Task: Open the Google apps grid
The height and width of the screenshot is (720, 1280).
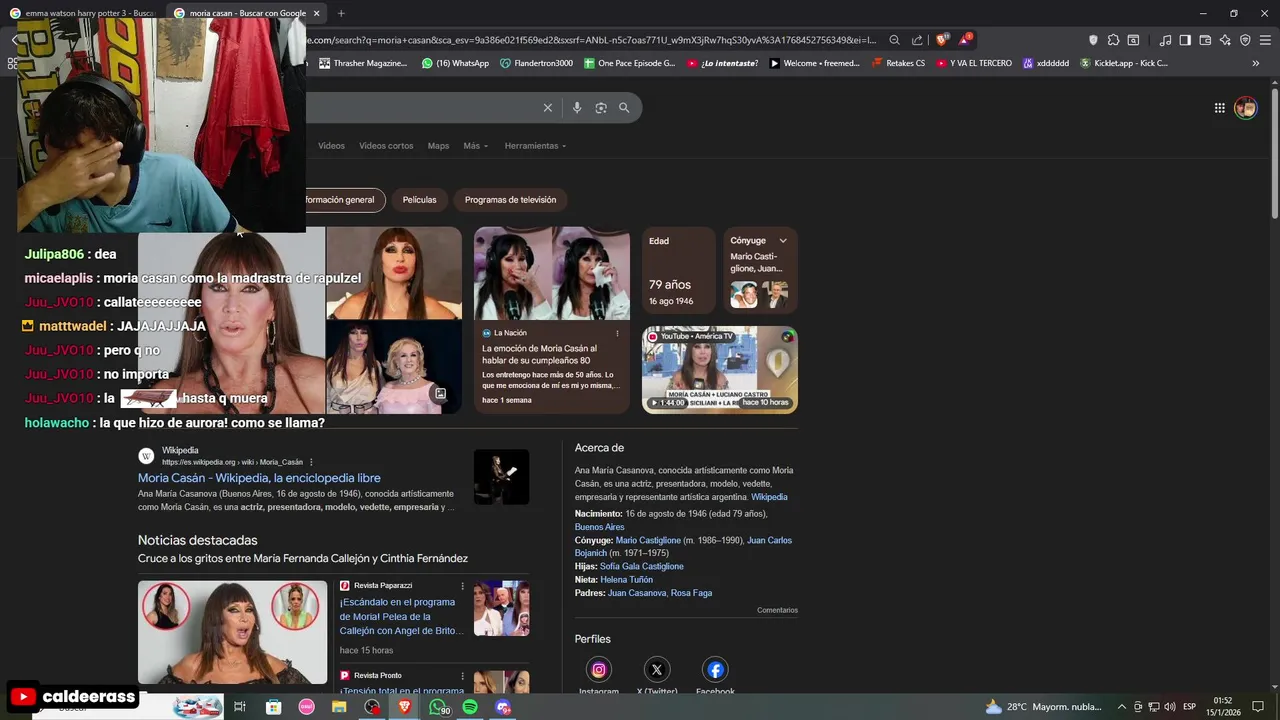Action: pos(1220,108)
